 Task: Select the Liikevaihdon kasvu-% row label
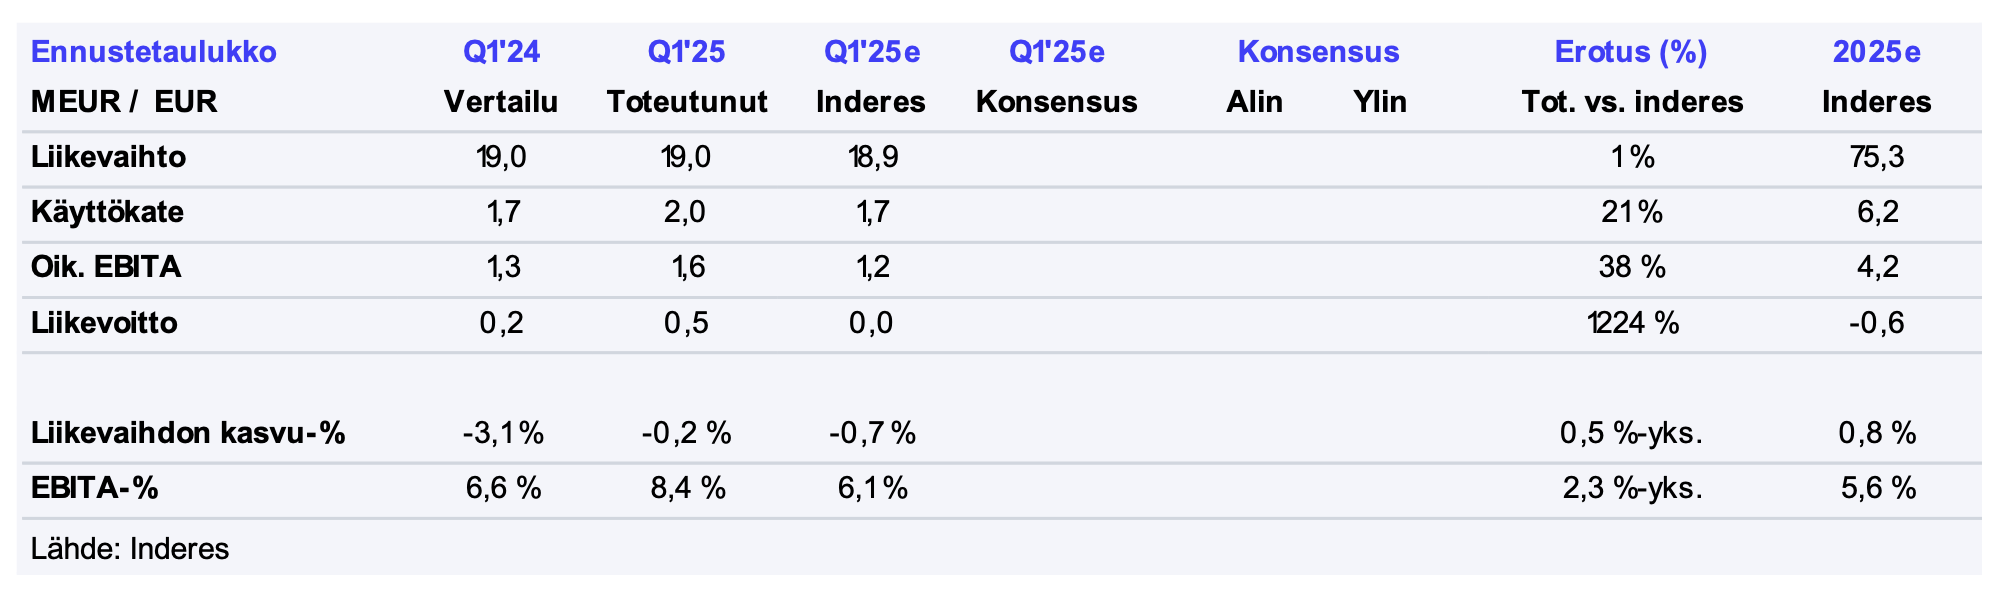point(188,433)
